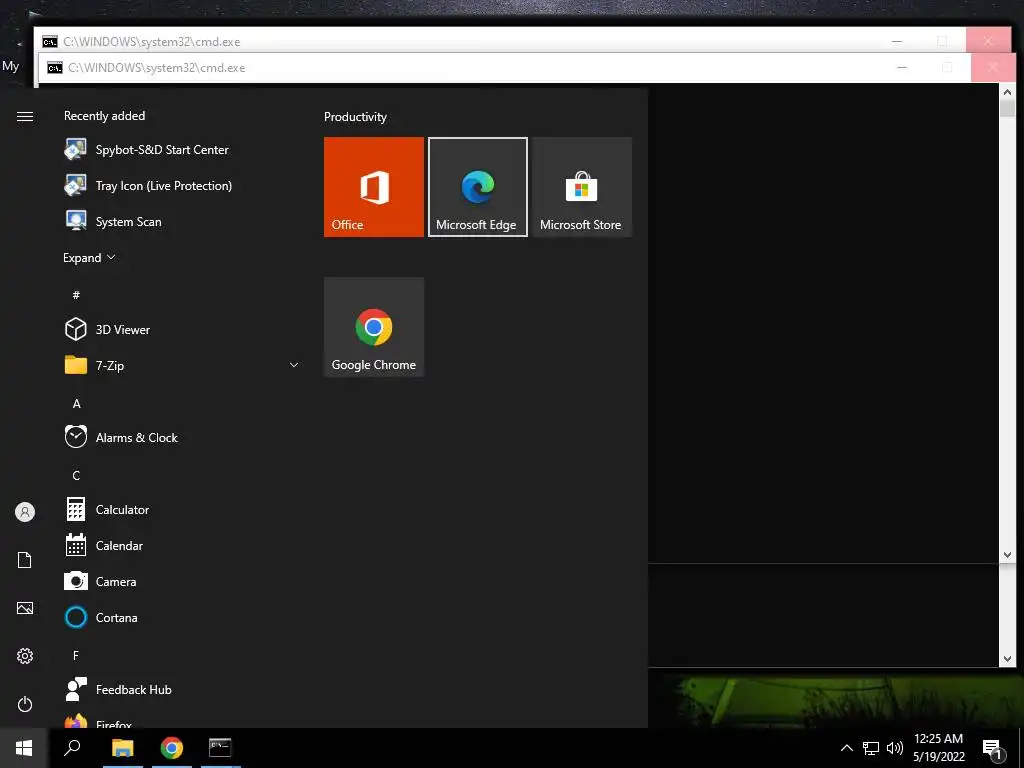Click the A letter header

pos(76,404)
